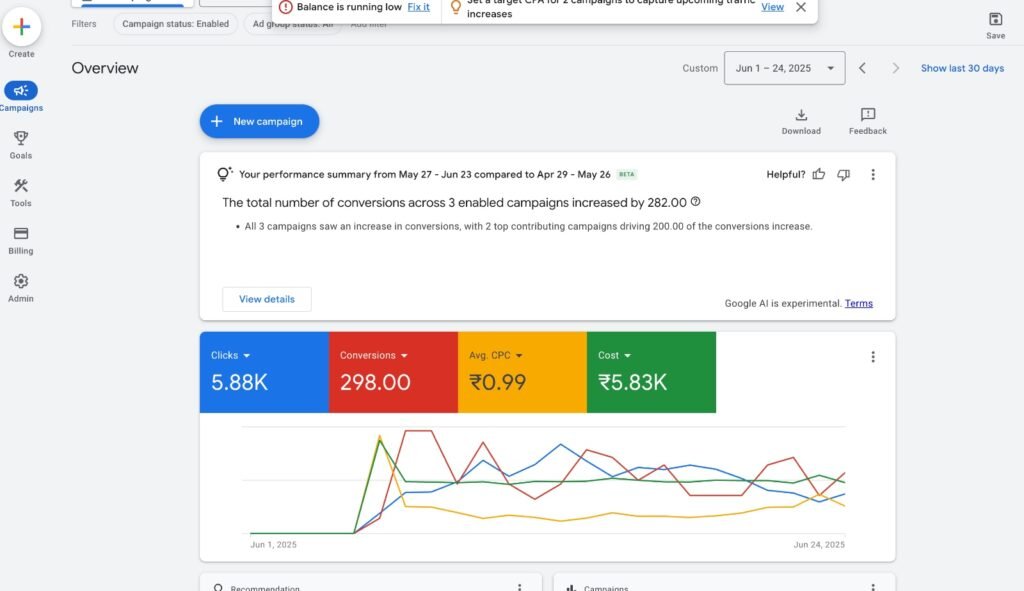Change the Clicks metric dropdown
Viewport: 1024px width, 591px height.
[231, 355]
